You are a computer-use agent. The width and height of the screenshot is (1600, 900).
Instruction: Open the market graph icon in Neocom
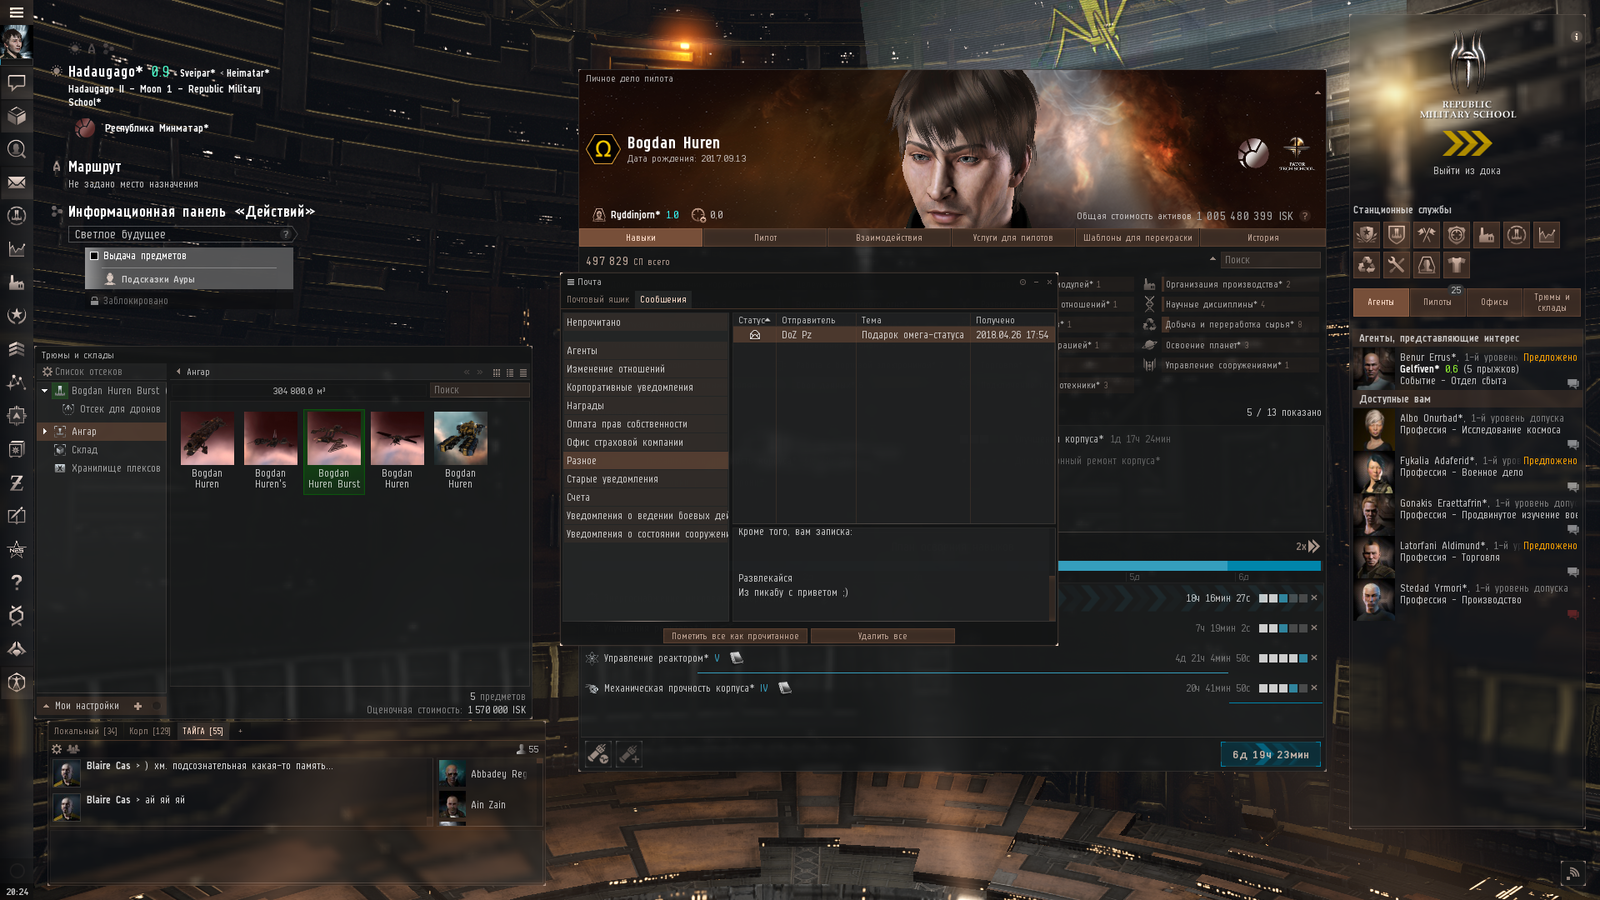tap(16, 249)
